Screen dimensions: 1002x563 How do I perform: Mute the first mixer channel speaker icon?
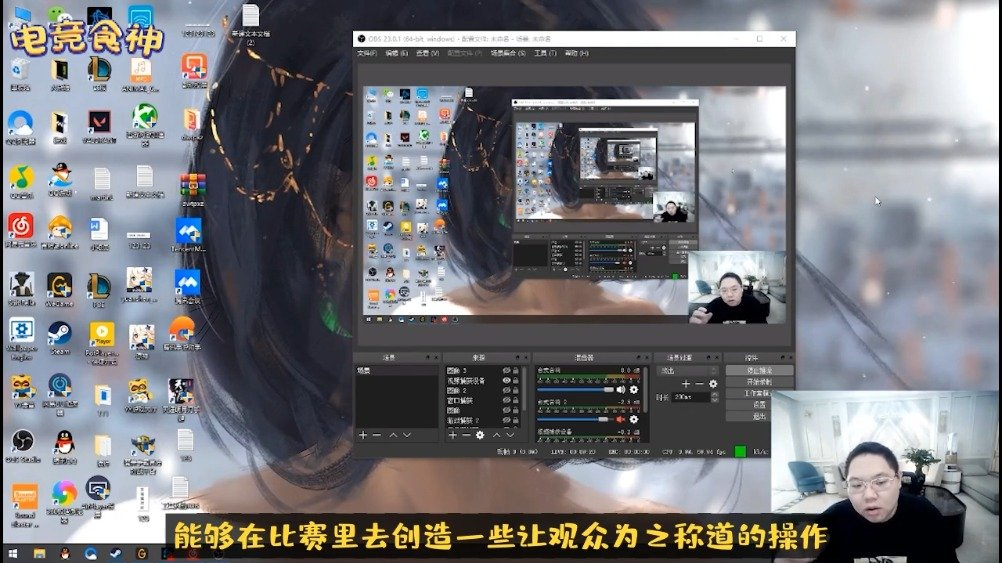(620, 389)
